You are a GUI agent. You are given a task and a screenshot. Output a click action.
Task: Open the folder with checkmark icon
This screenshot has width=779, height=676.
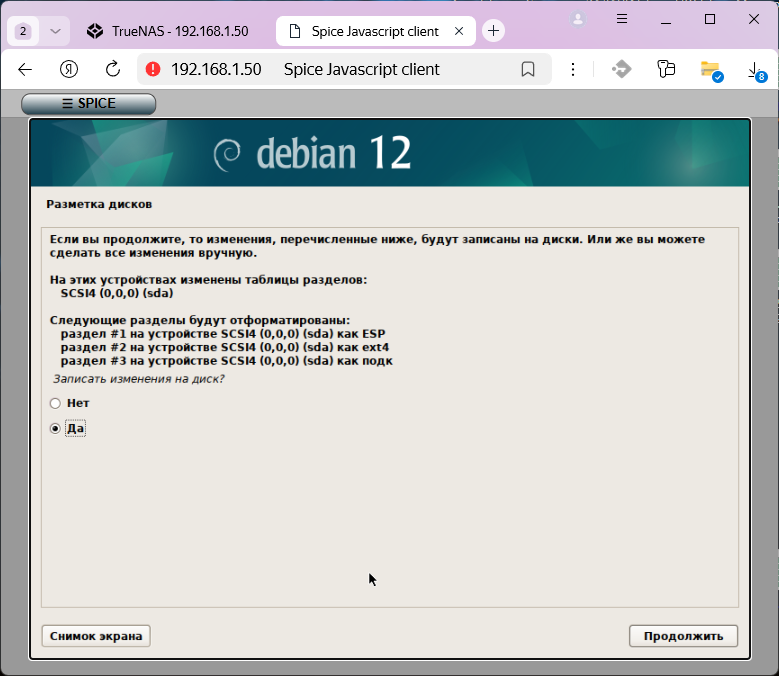(x=711, y=71)
